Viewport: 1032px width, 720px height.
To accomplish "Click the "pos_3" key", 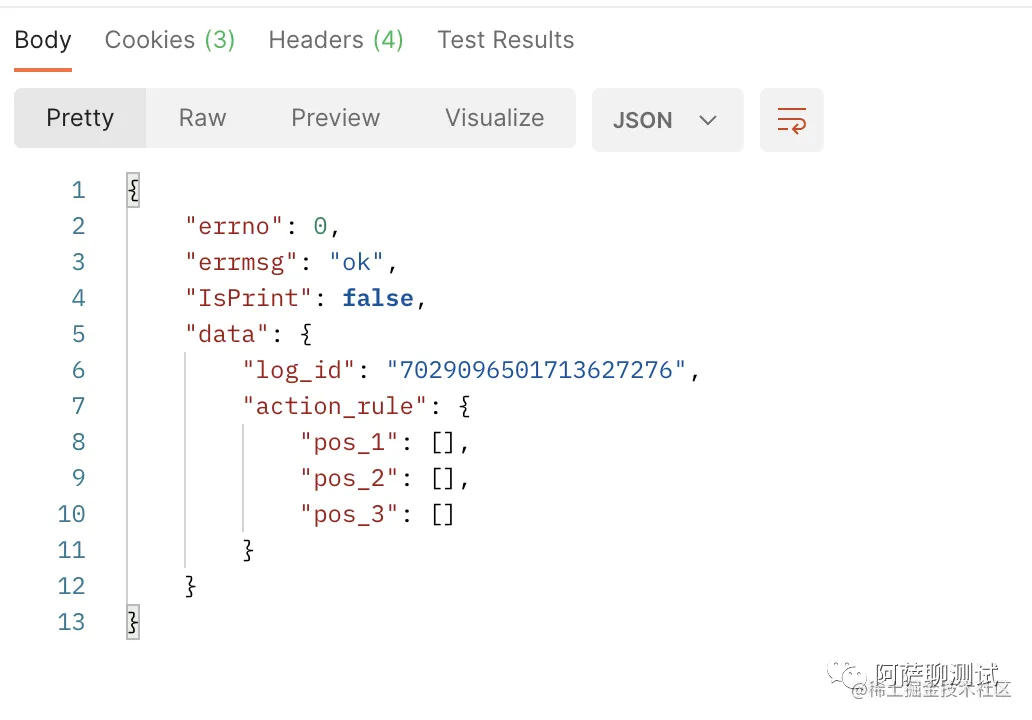I will click(350, 514).
